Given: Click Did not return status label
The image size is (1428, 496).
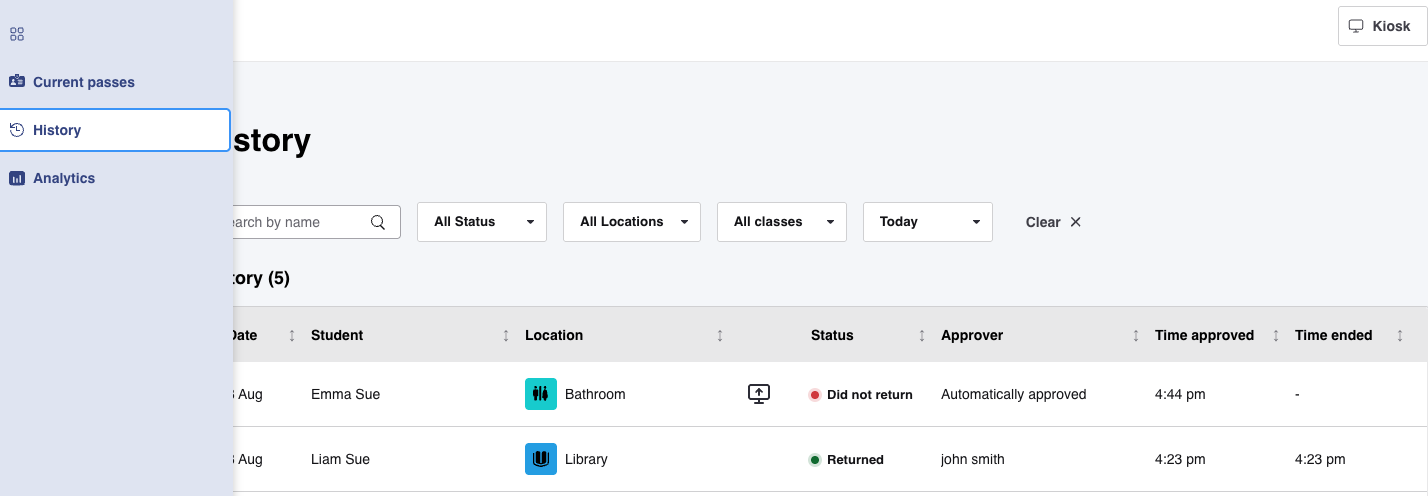Looking at the screenshot, I should [x=870, y=395].
